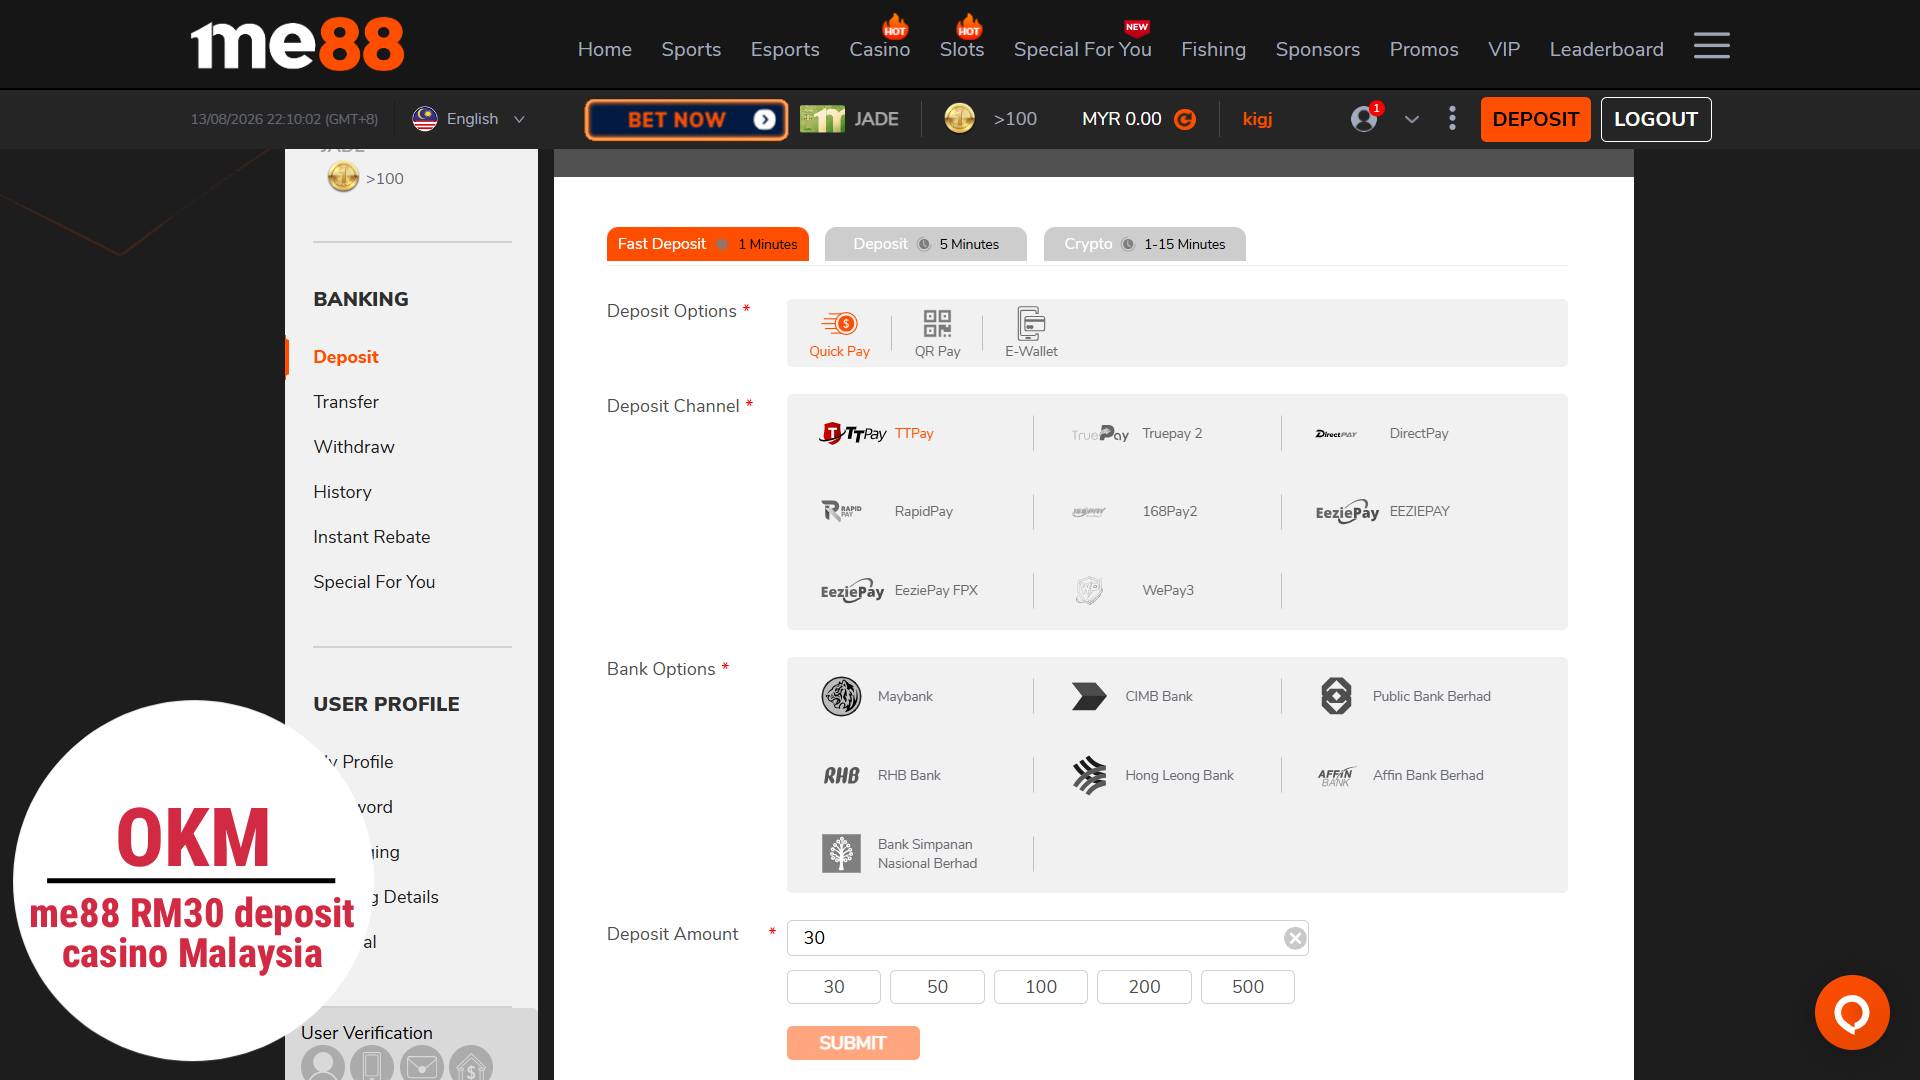The height and width of the screenshot is (1080, 1920).
Task: Select QR Pay deposit option
Action: [937, 333]
